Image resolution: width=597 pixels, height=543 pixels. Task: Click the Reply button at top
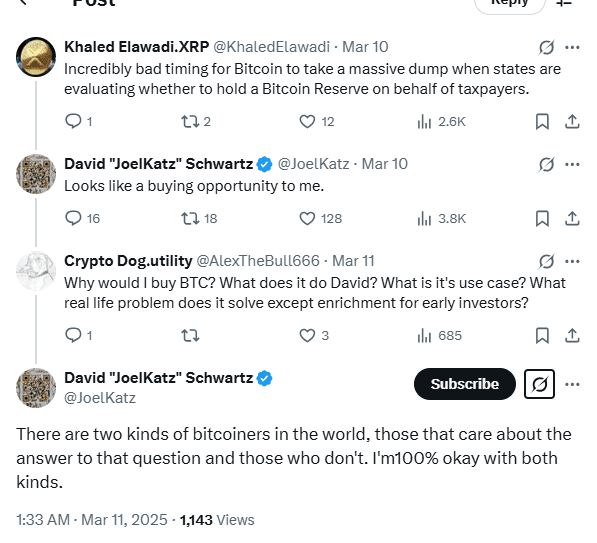(x=509, y=3)
